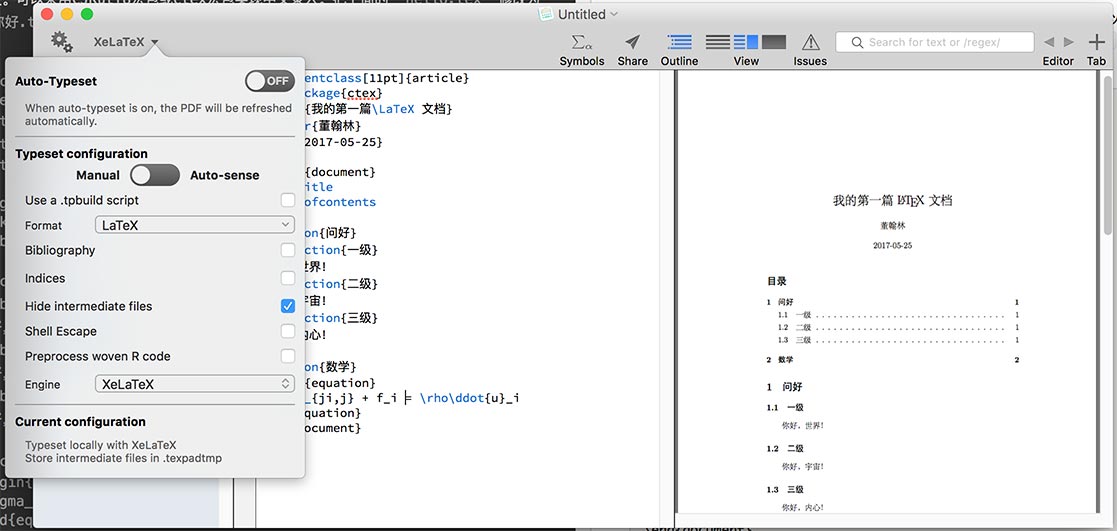The width and height of the screenshot is (1117, 531).
Task: Toggle Manual / Auto-sense configuration switch
Action: pyautogui.click(x=155, y=175)
